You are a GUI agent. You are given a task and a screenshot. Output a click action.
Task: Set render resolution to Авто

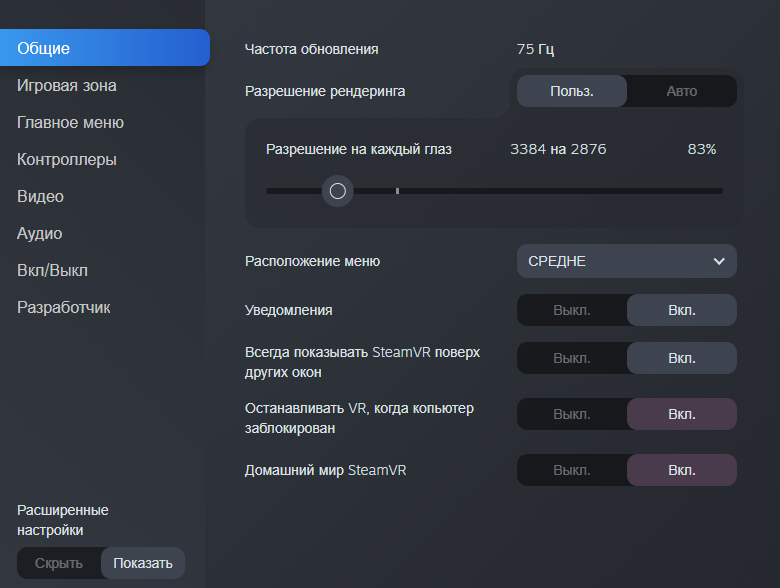(682, 91)
